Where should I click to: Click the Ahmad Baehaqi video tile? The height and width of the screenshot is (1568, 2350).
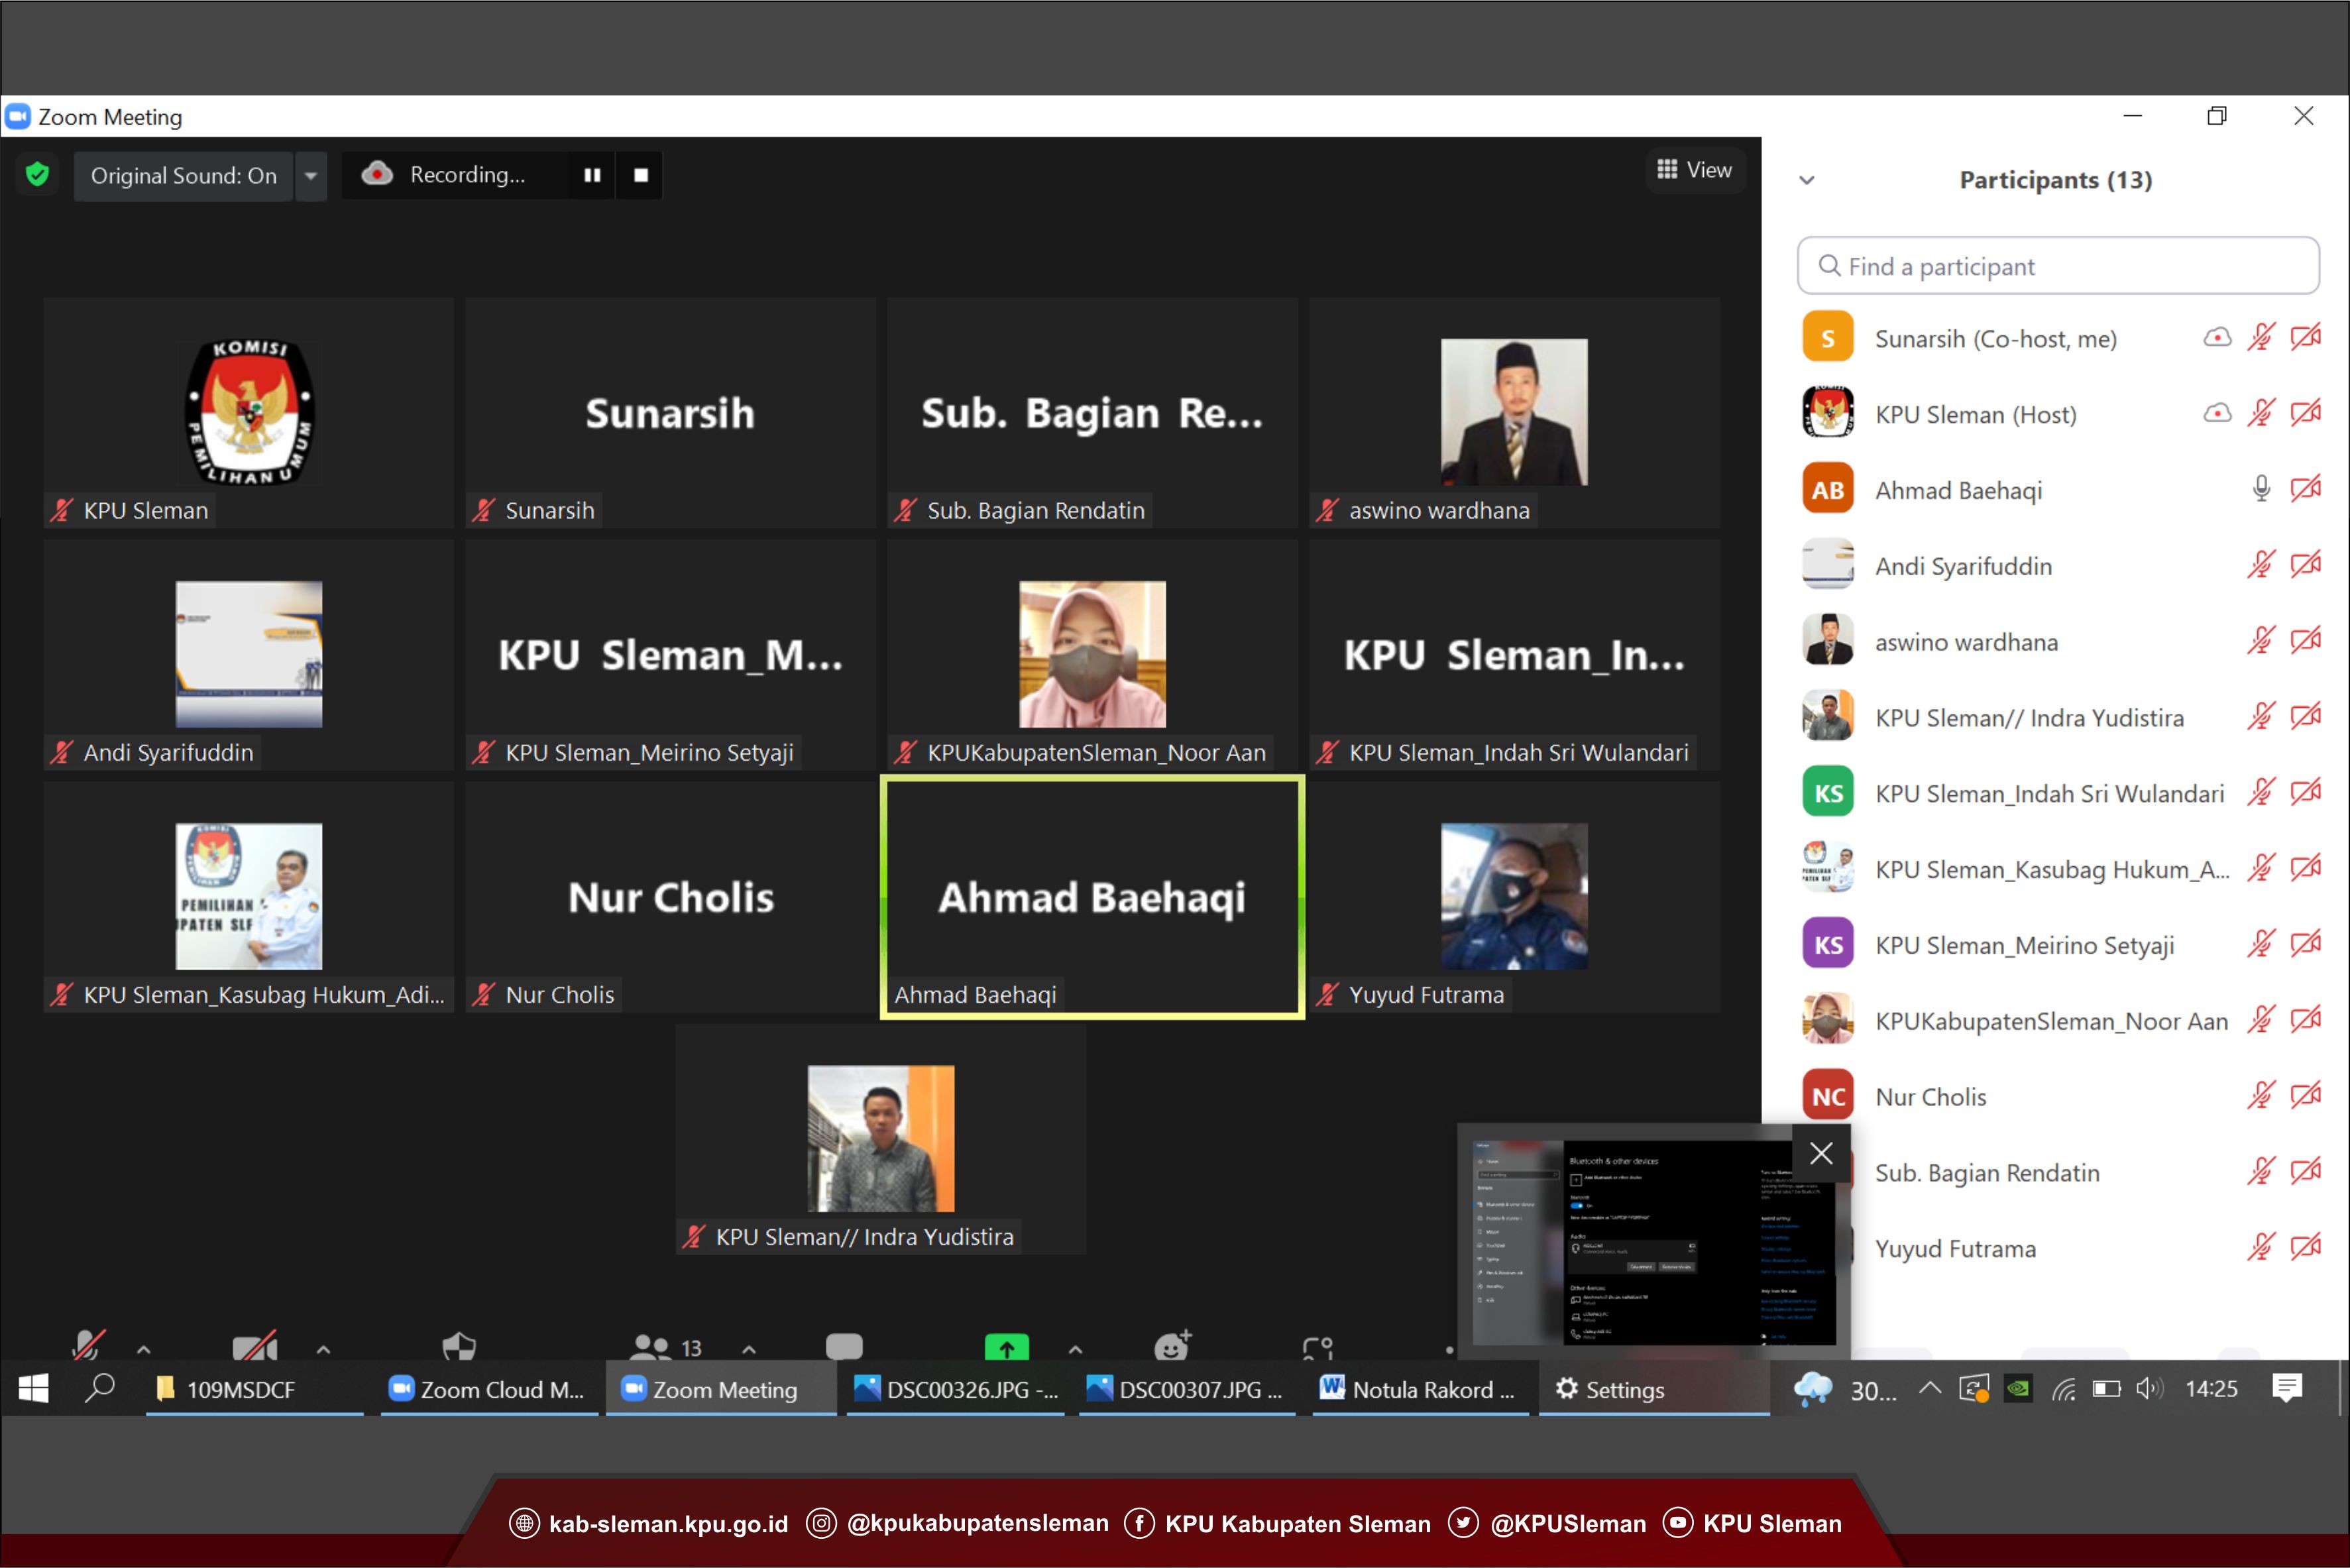pos(1092,897)
